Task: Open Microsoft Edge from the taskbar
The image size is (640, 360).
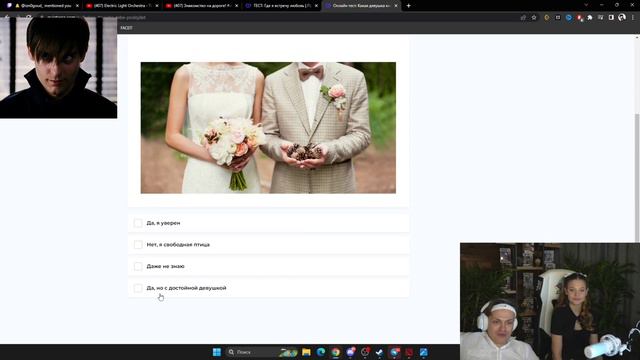Action: click(321, 352)
